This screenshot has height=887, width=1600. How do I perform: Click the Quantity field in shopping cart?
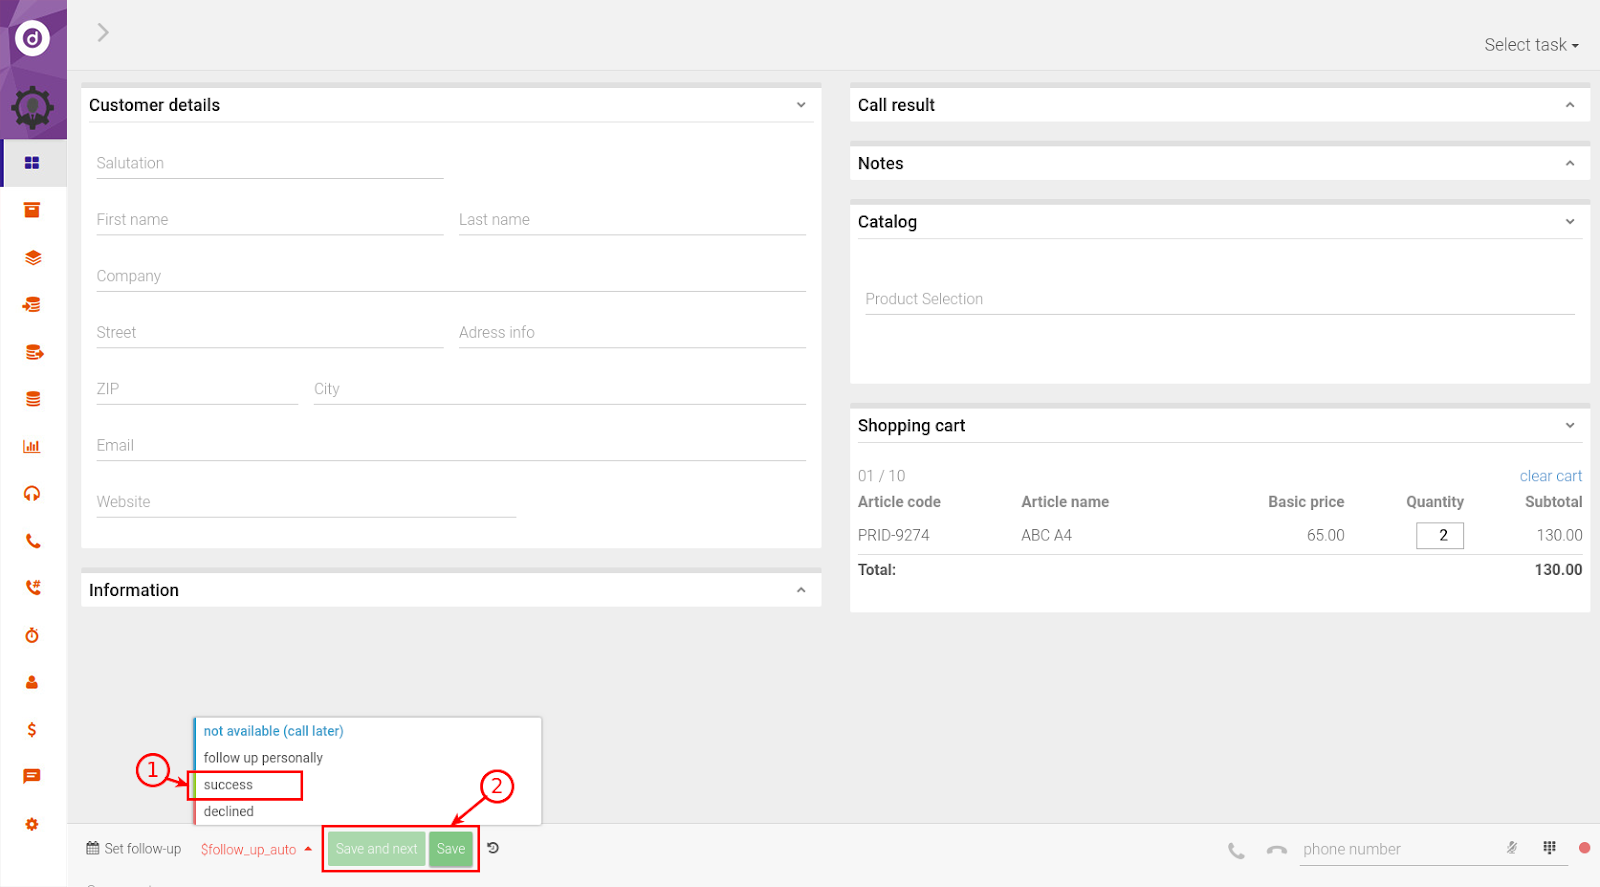(x=1439, y=536)
